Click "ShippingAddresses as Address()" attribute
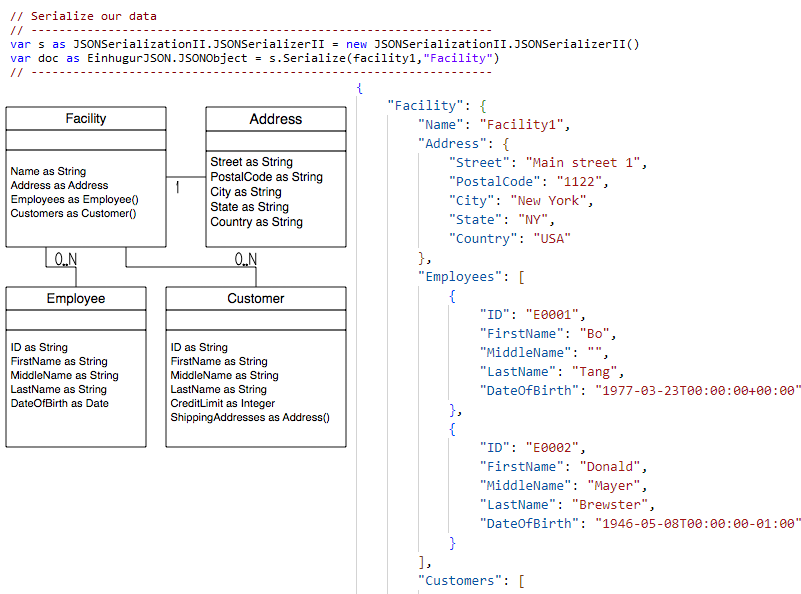The width and height of the screenshot is (801, 594). (x=250, y=417)
